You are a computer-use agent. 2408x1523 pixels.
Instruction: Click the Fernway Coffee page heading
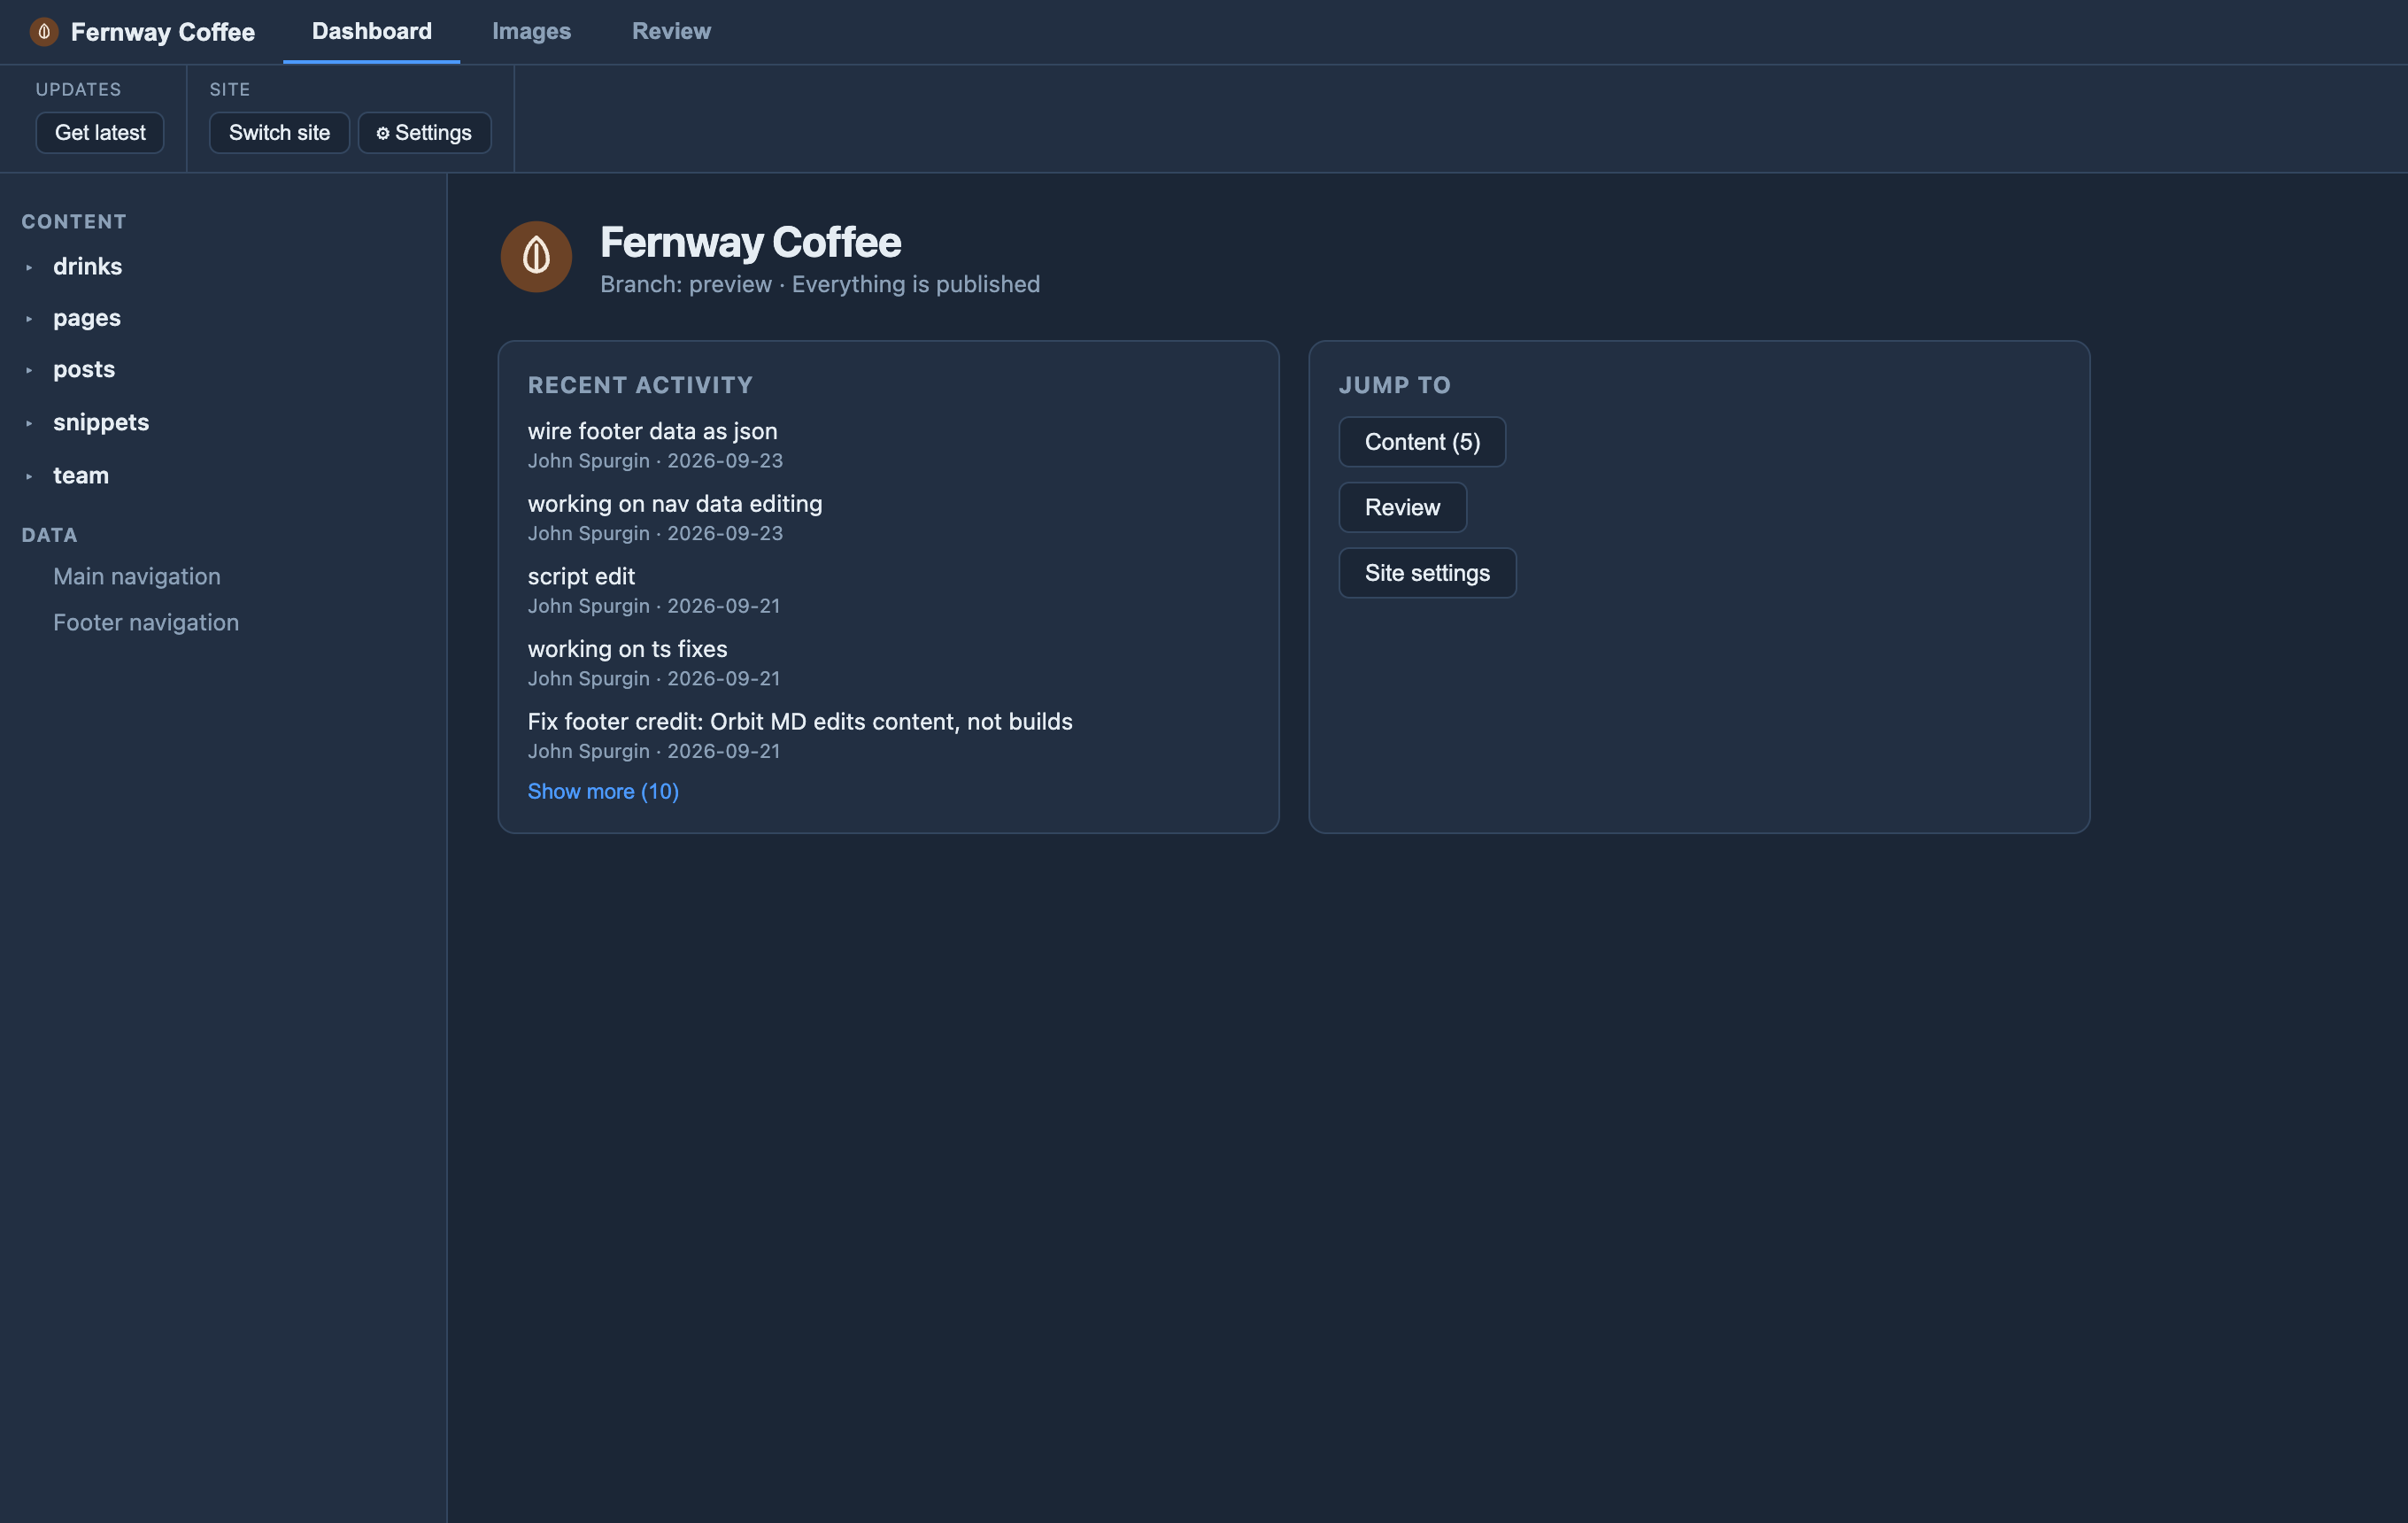(750, 242)
